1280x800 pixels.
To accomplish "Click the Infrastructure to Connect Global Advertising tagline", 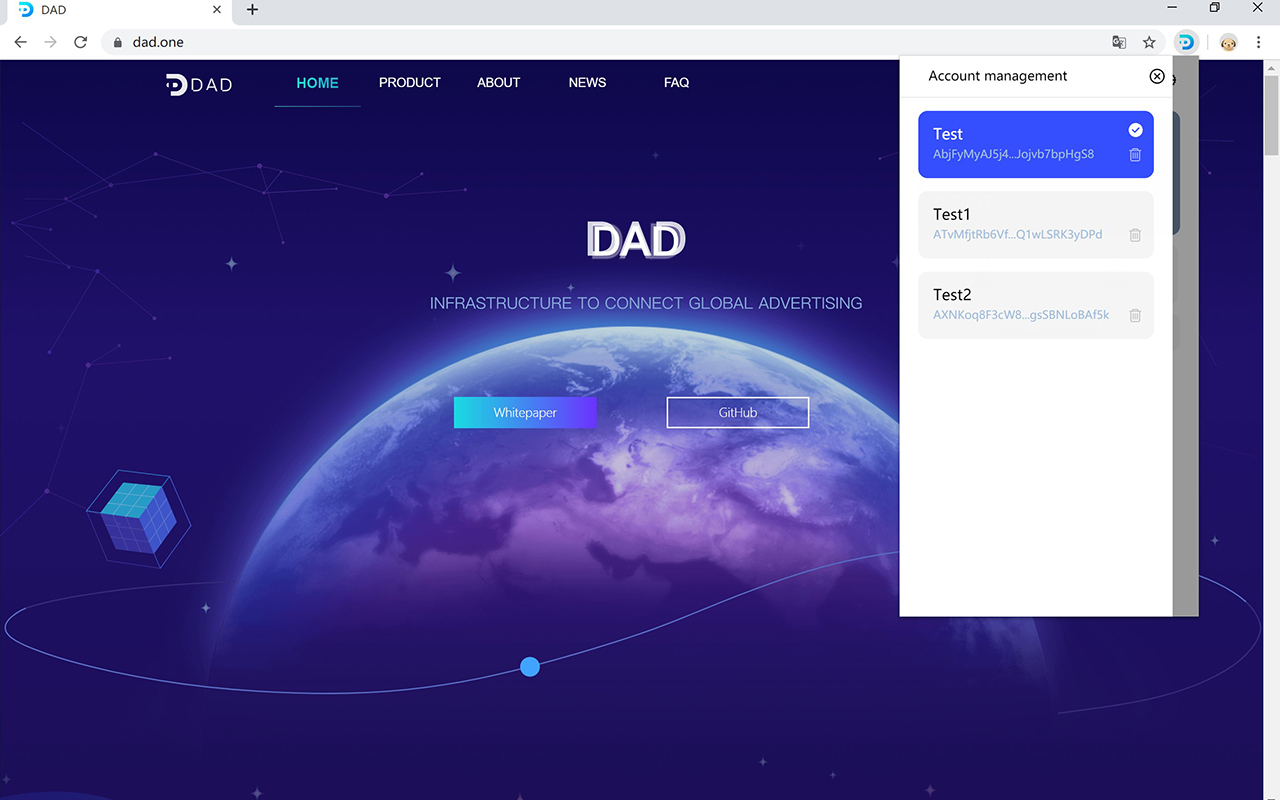I will pyautogui.click(x=646, y=303).
